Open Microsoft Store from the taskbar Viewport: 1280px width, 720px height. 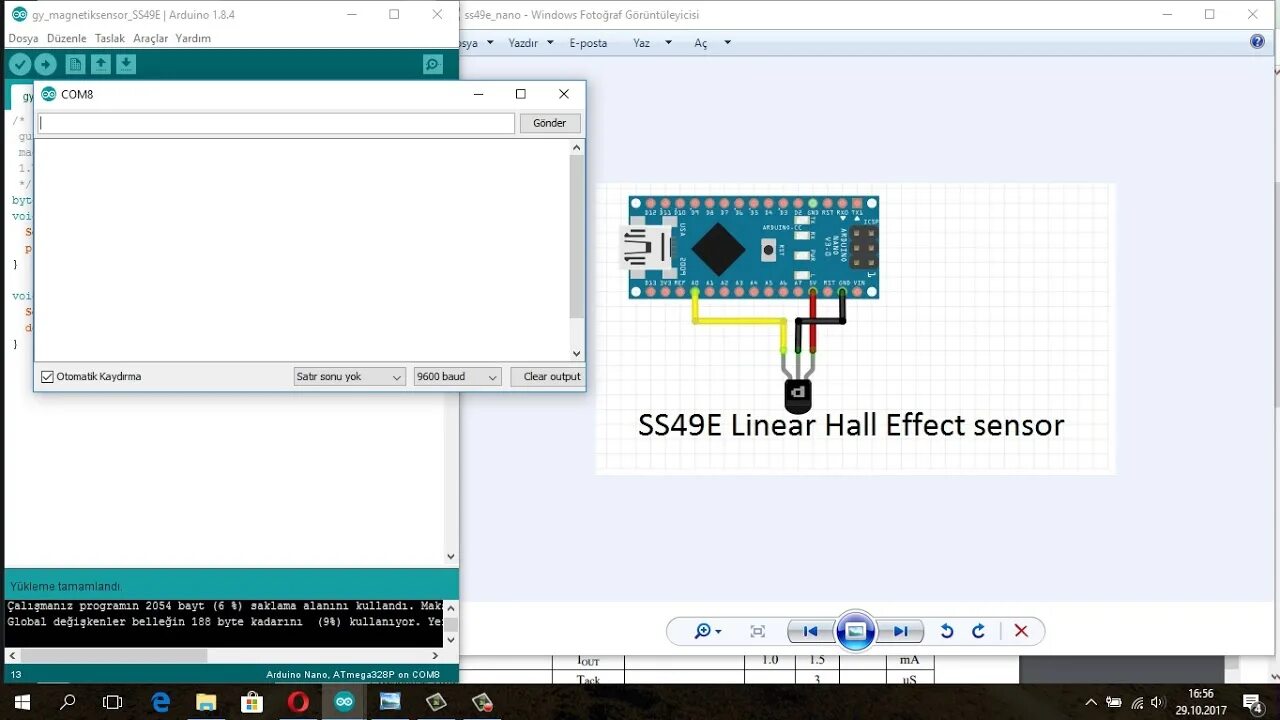252,702
